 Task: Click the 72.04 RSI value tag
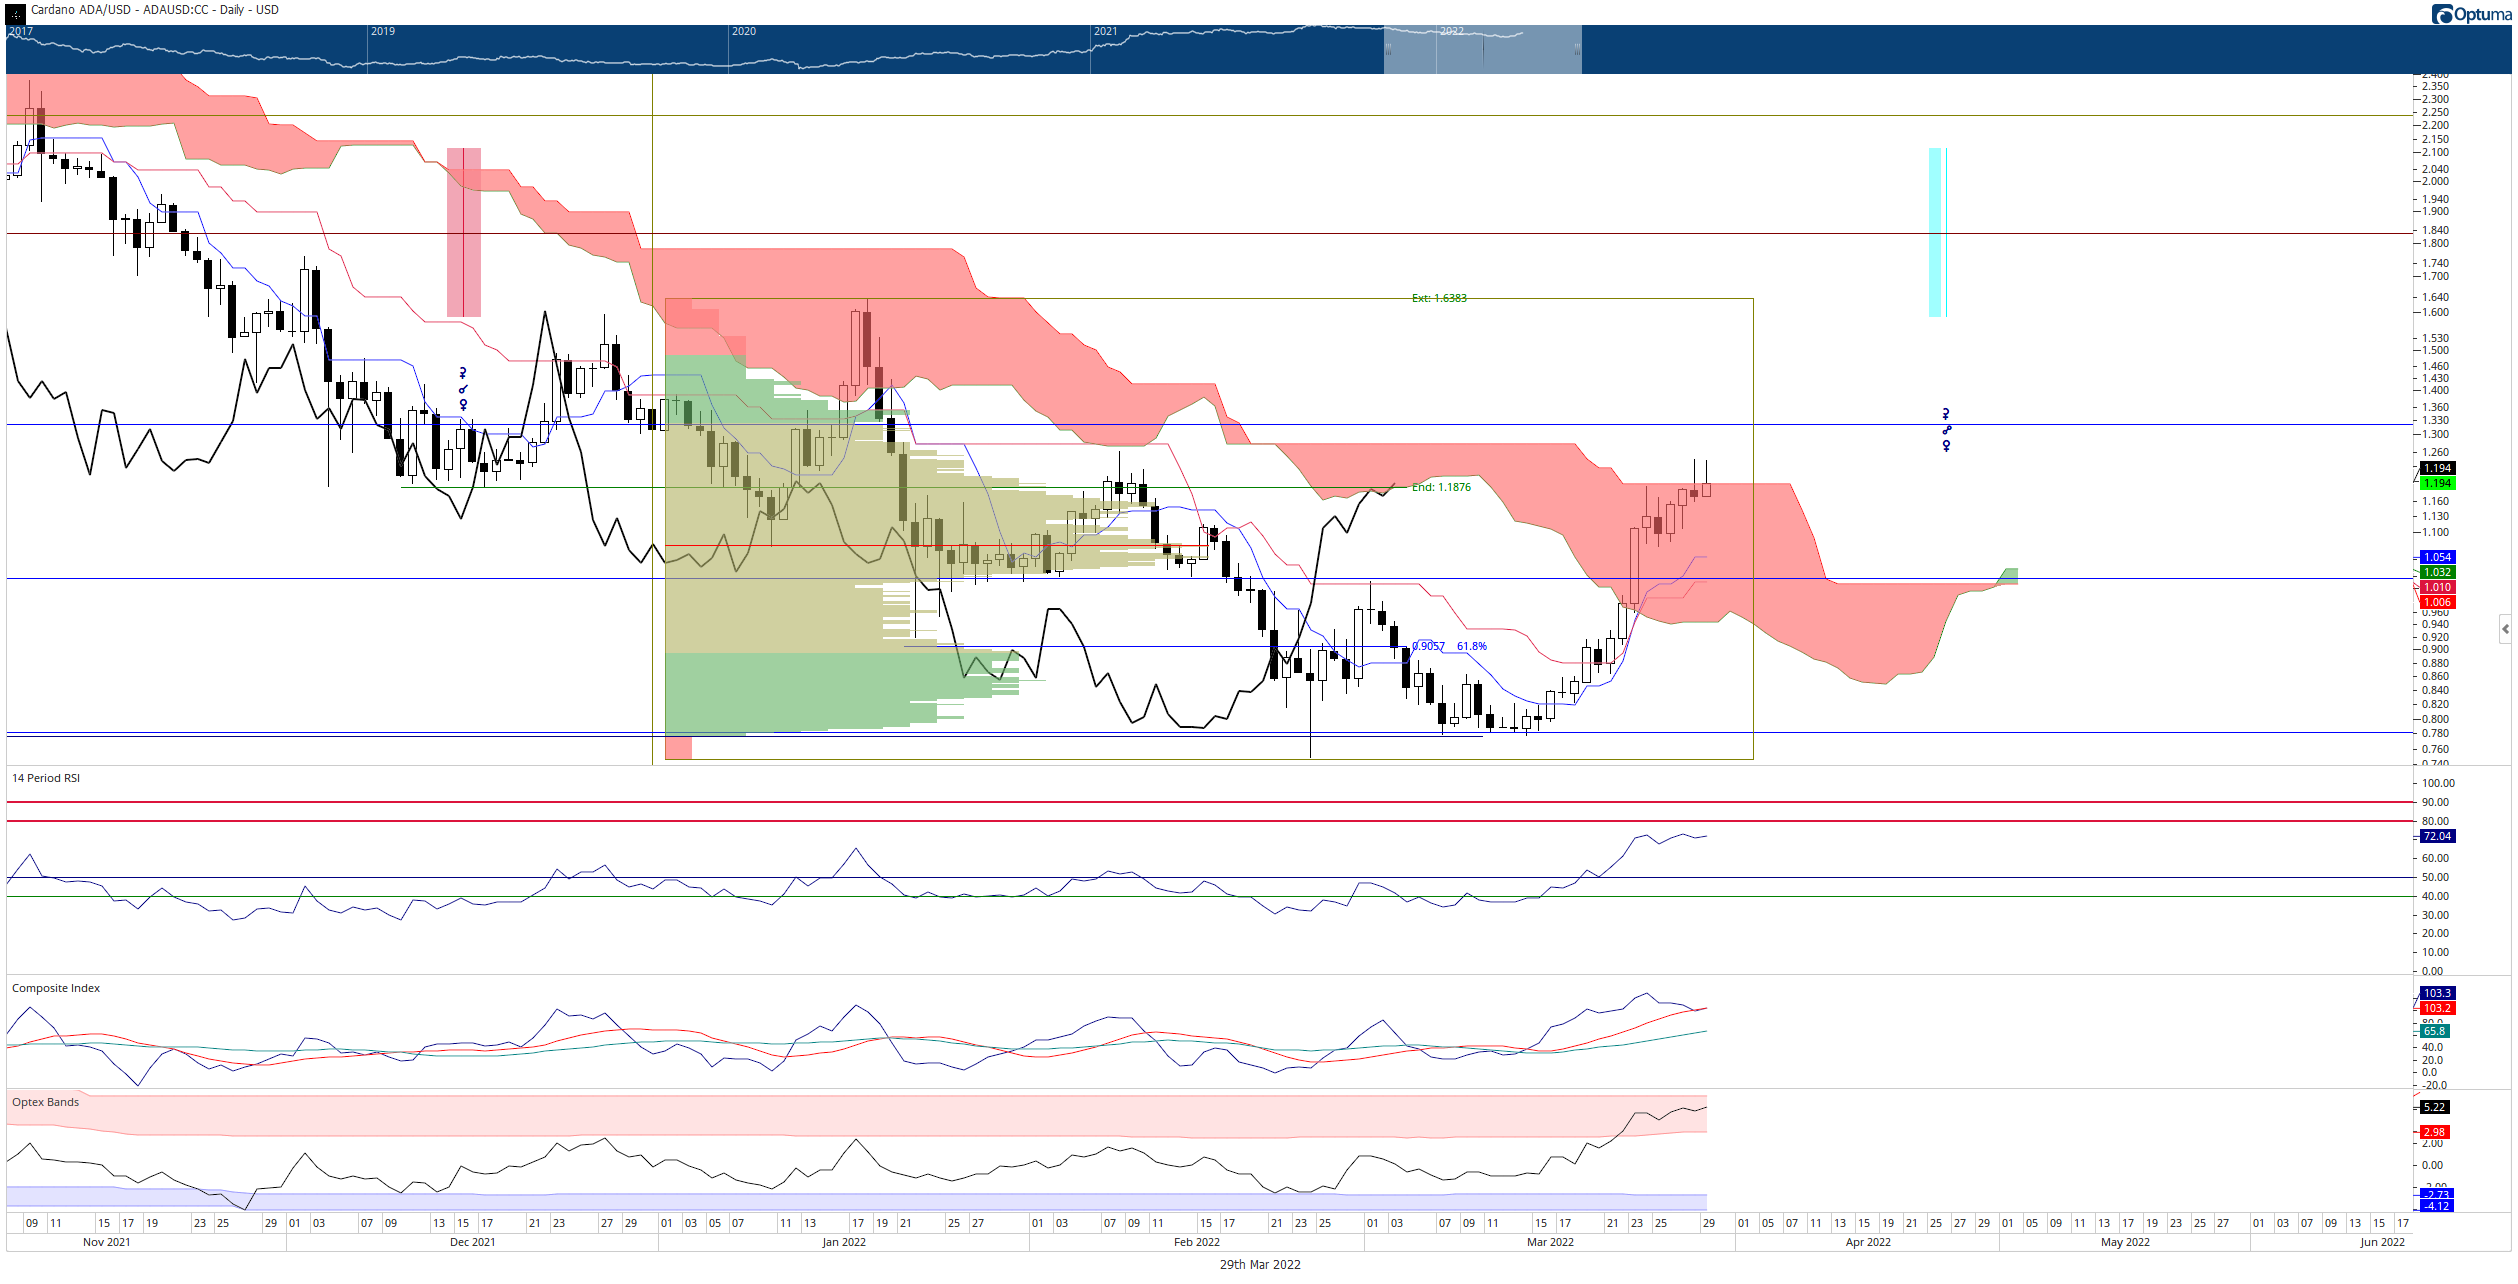tap(2437, 836)
